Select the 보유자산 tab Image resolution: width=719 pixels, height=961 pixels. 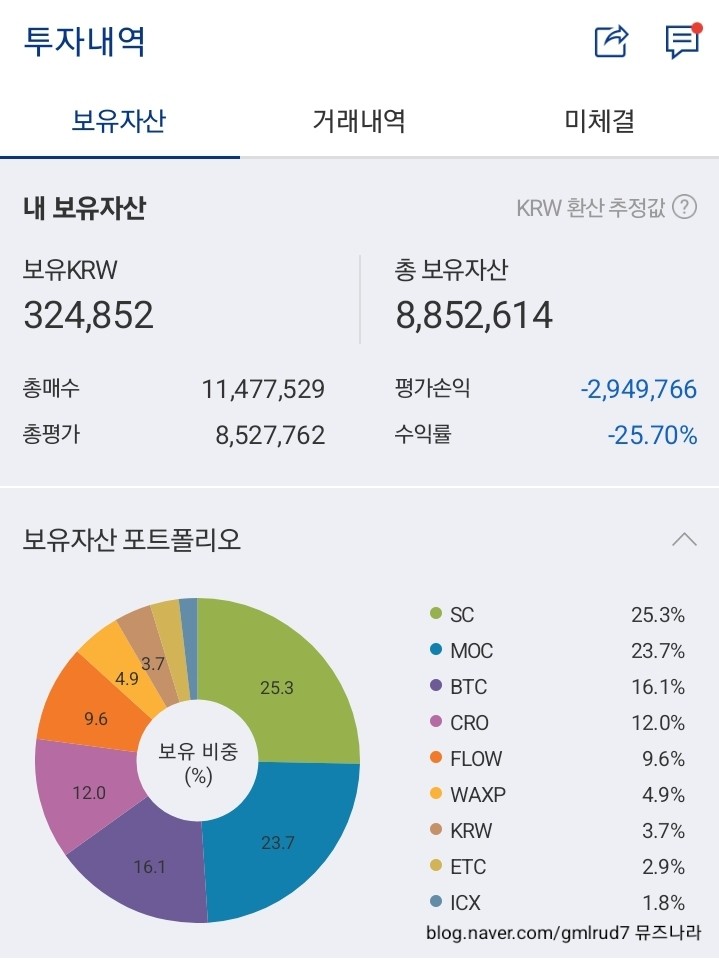tap(119, 121)
